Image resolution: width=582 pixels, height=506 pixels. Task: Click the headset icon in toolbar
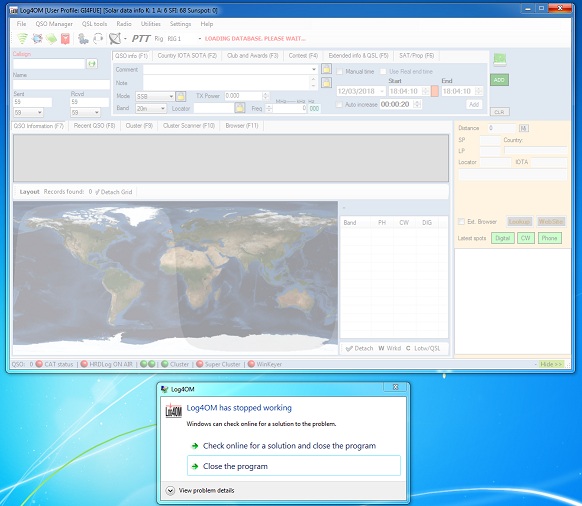(98, 38)
